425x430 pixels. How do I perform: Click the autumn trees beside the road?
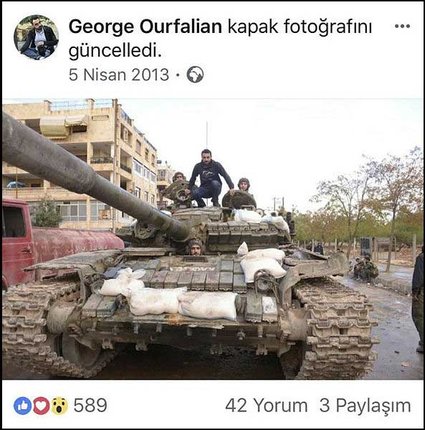click(367, 203)
